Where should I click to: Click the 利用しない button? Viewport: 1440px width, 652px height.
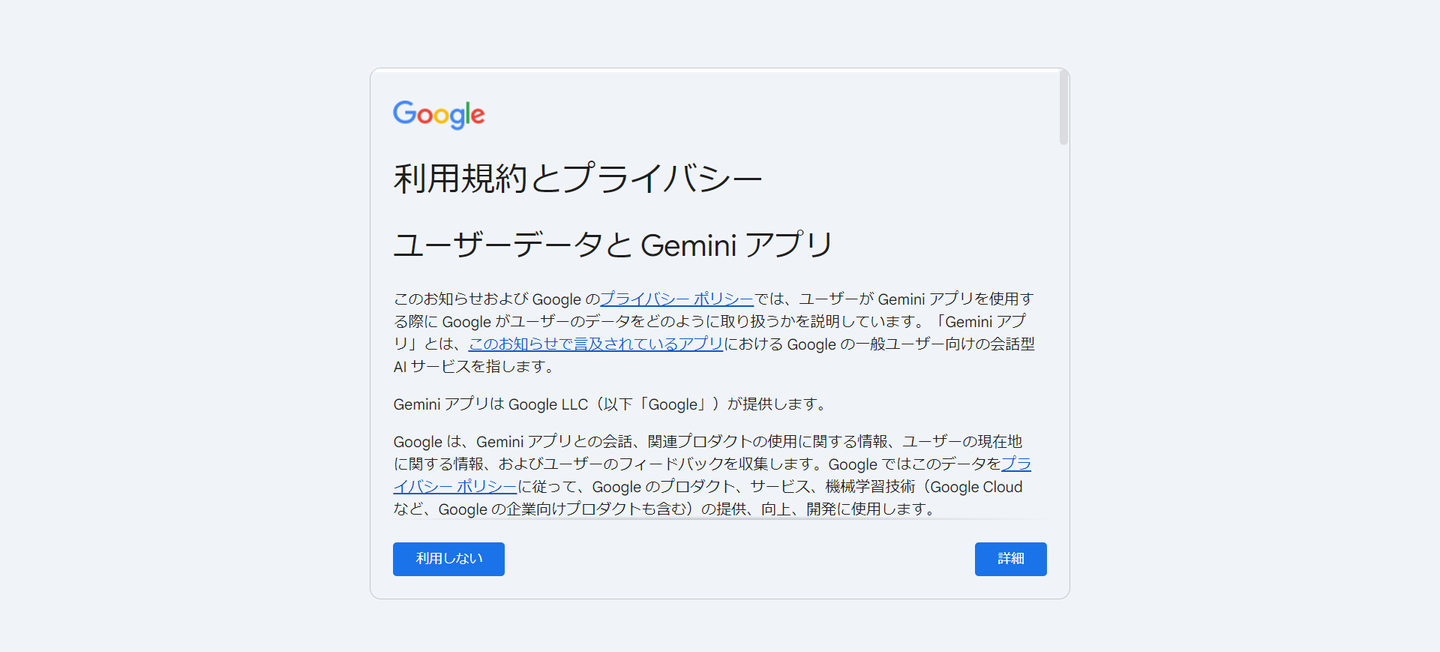coord(448,559)
